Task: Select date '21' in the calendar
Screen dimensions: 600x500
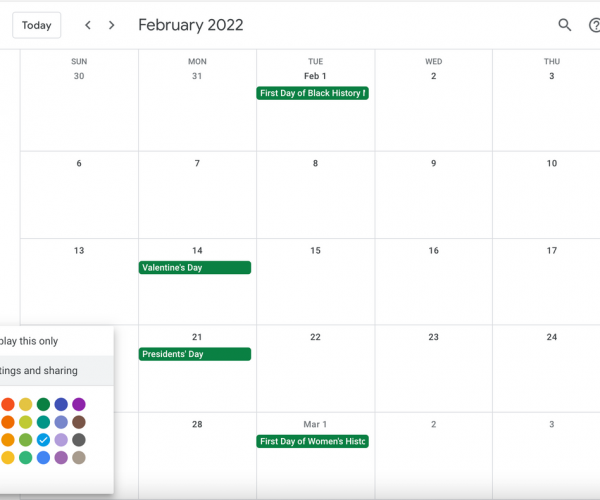Action: pos(197,337)
